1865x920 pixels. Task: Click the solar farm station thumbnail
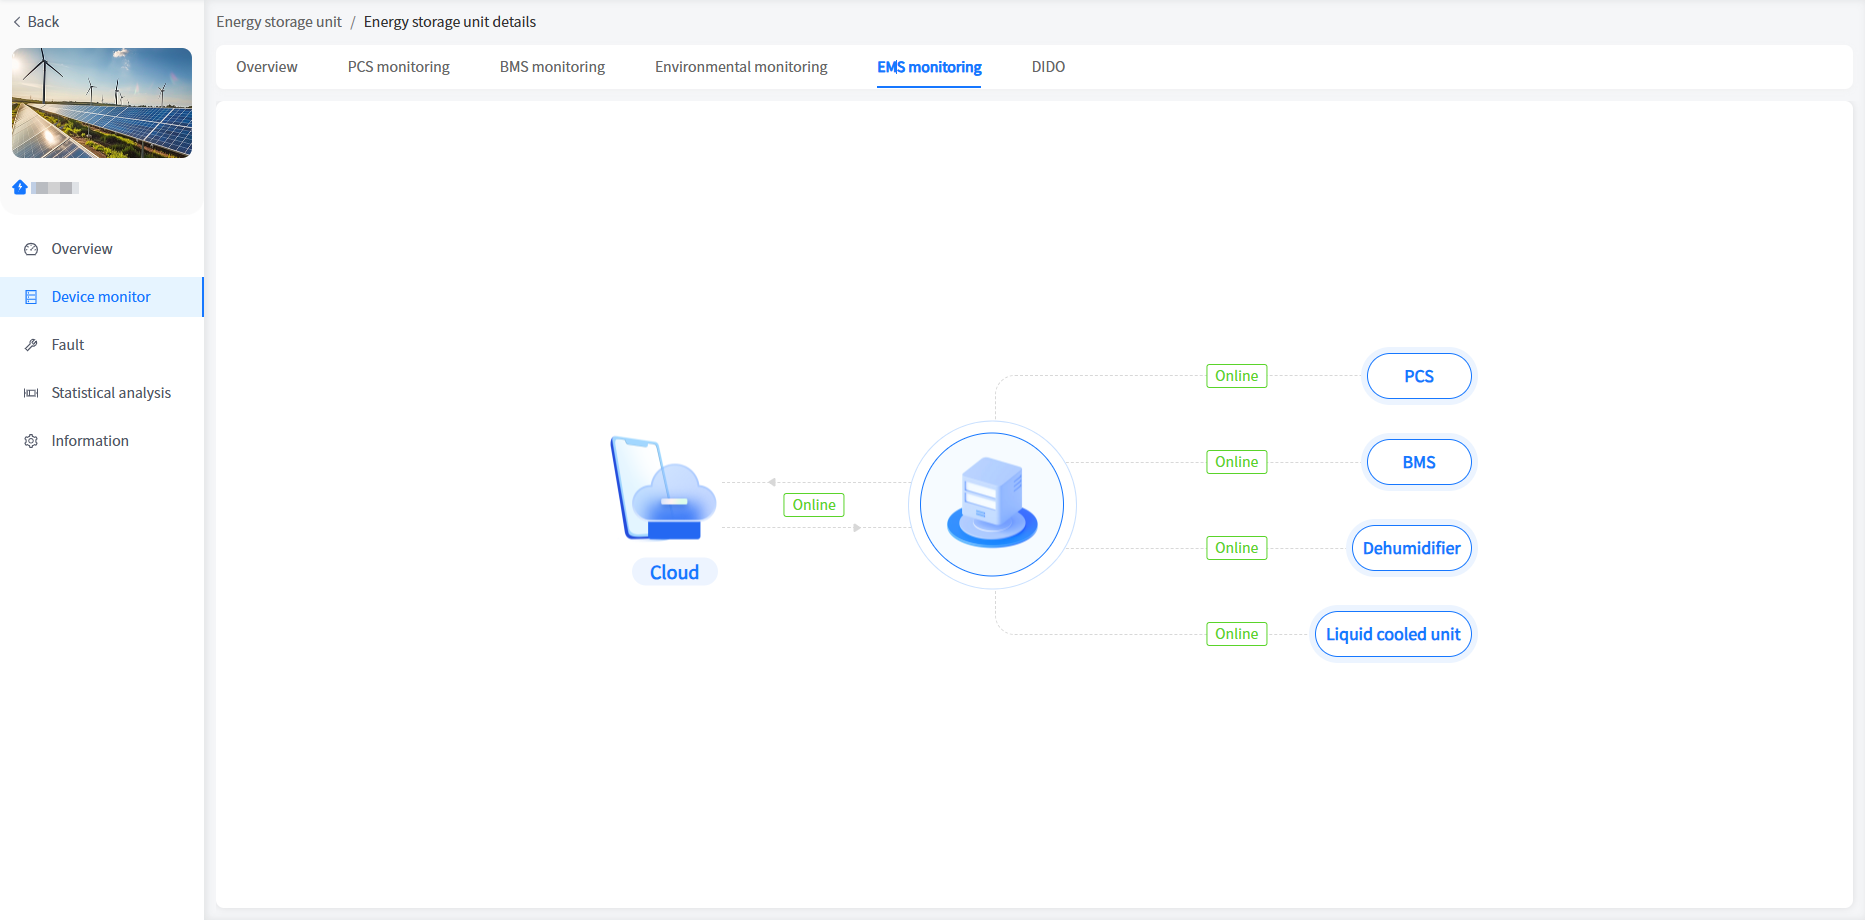point(102,103)
